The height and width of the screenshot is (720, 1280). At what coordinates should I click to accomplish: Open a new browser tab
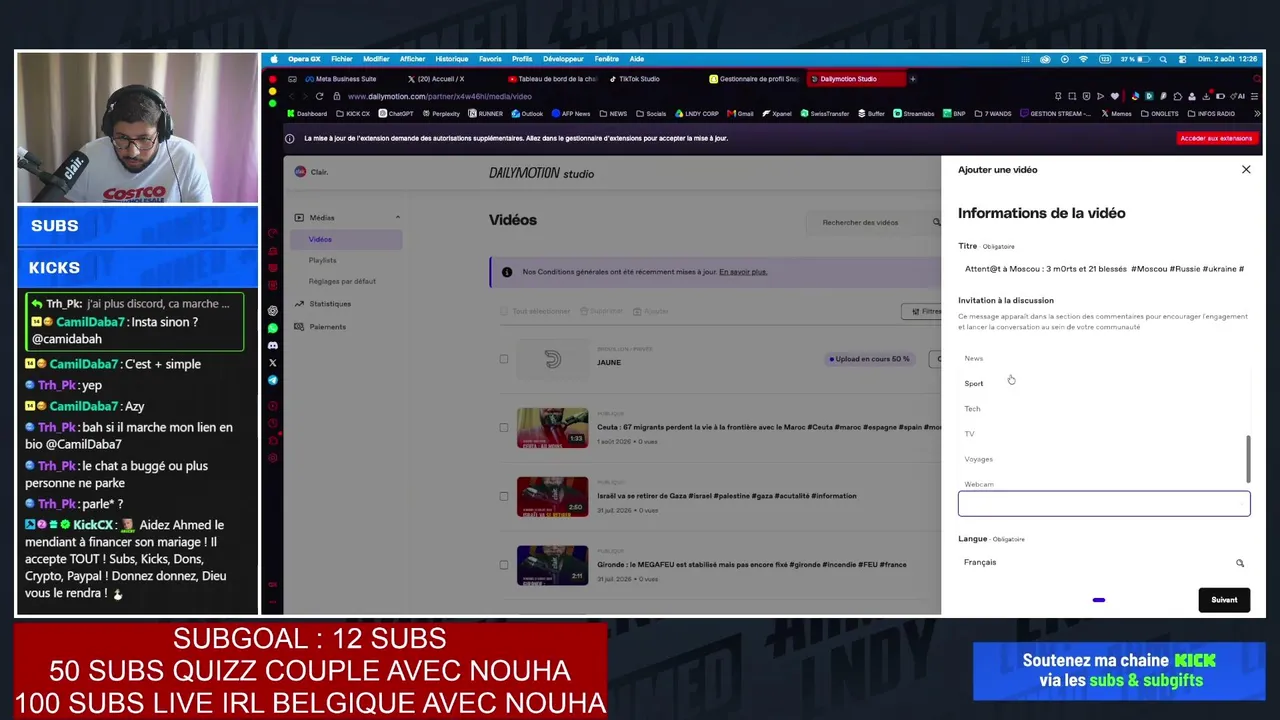[x=912, y=79]
